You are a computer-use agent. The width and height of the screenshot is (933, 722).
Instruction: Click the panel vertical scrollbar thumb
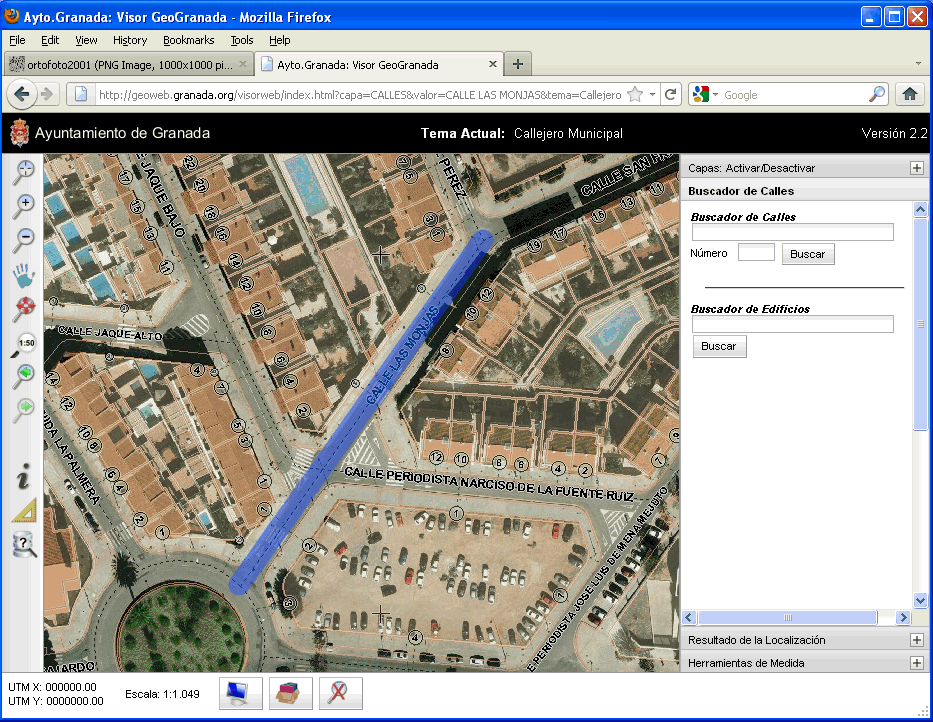pos(920,323)
